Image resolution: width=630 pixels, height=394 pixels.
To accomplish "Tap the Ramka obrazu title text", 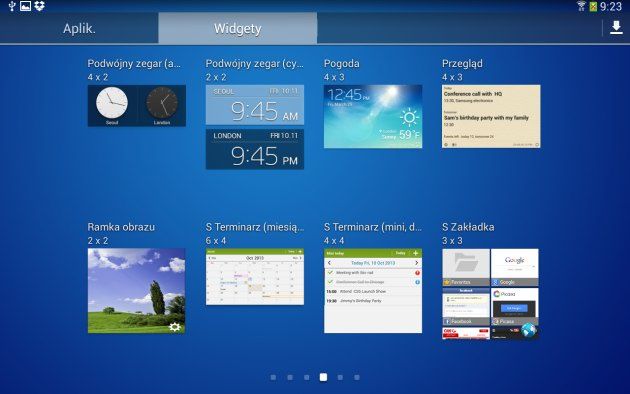I will [121, 227].
